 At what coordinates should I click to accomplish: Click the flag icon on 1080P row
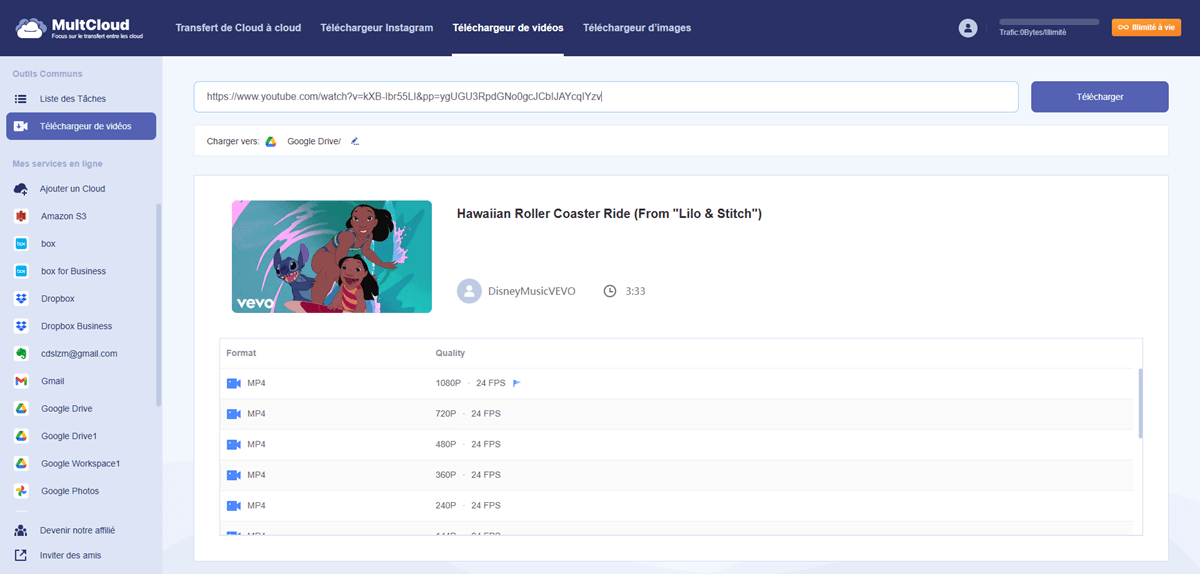(517, 383)
